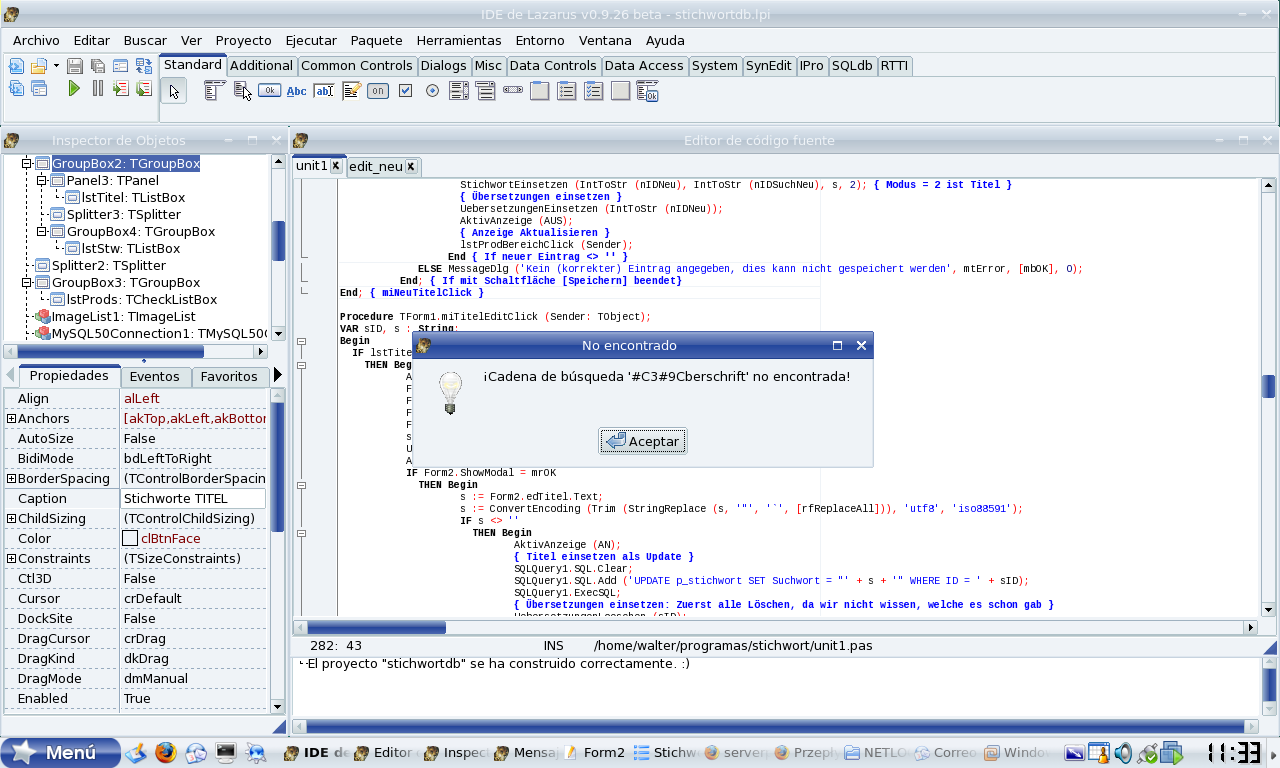Click the Save floppy disk icon
This screenshot has width=1280, height=768.
(x=75, y=66)
